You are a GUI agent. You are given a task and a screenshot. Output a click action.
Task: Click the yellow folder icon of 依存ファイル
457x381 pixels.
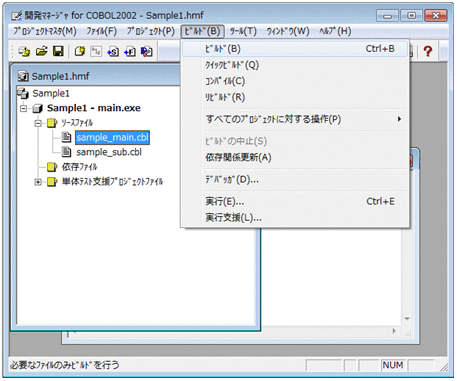(52, 167)
